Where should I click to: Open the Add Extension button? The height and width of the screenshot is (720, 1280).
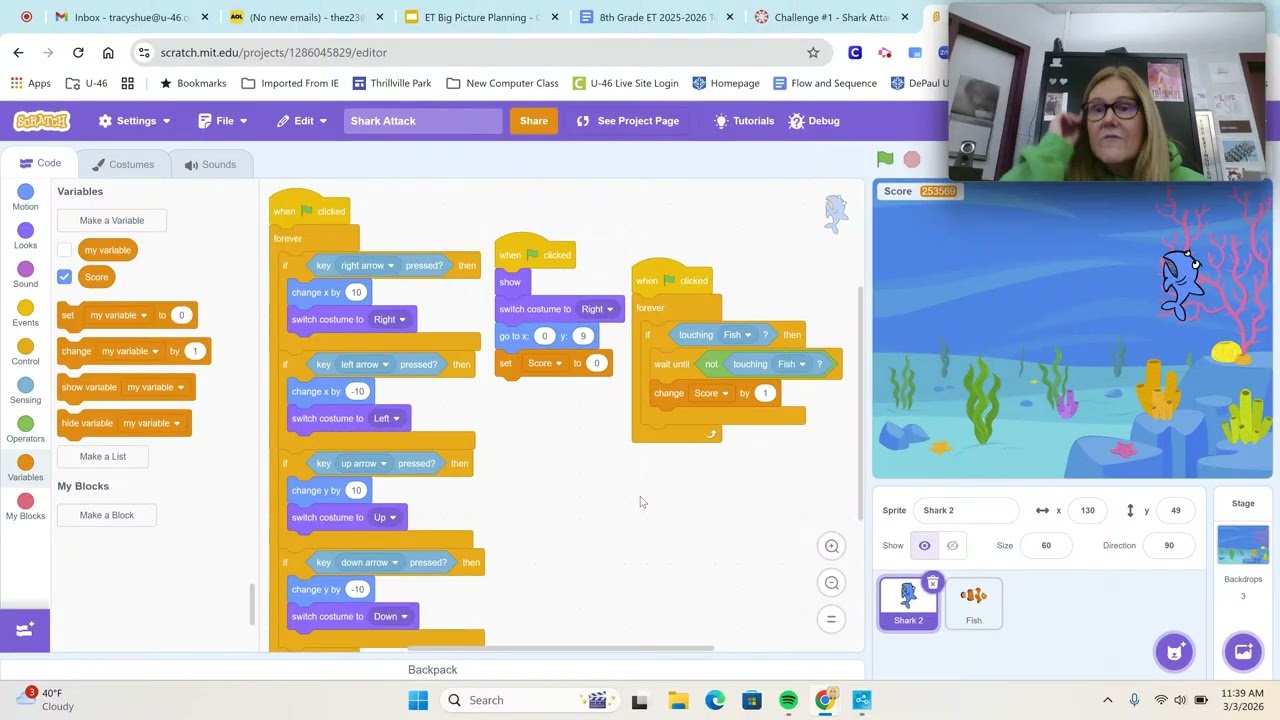click(25, 629)
